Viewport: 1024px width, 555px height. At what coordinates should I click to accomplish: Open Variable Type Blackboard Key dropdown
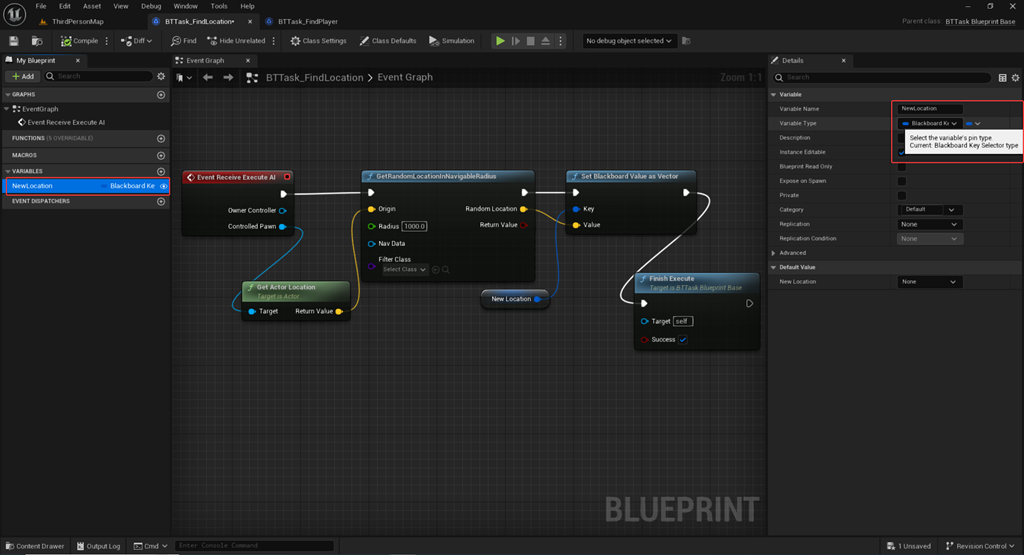pos(929,123)
